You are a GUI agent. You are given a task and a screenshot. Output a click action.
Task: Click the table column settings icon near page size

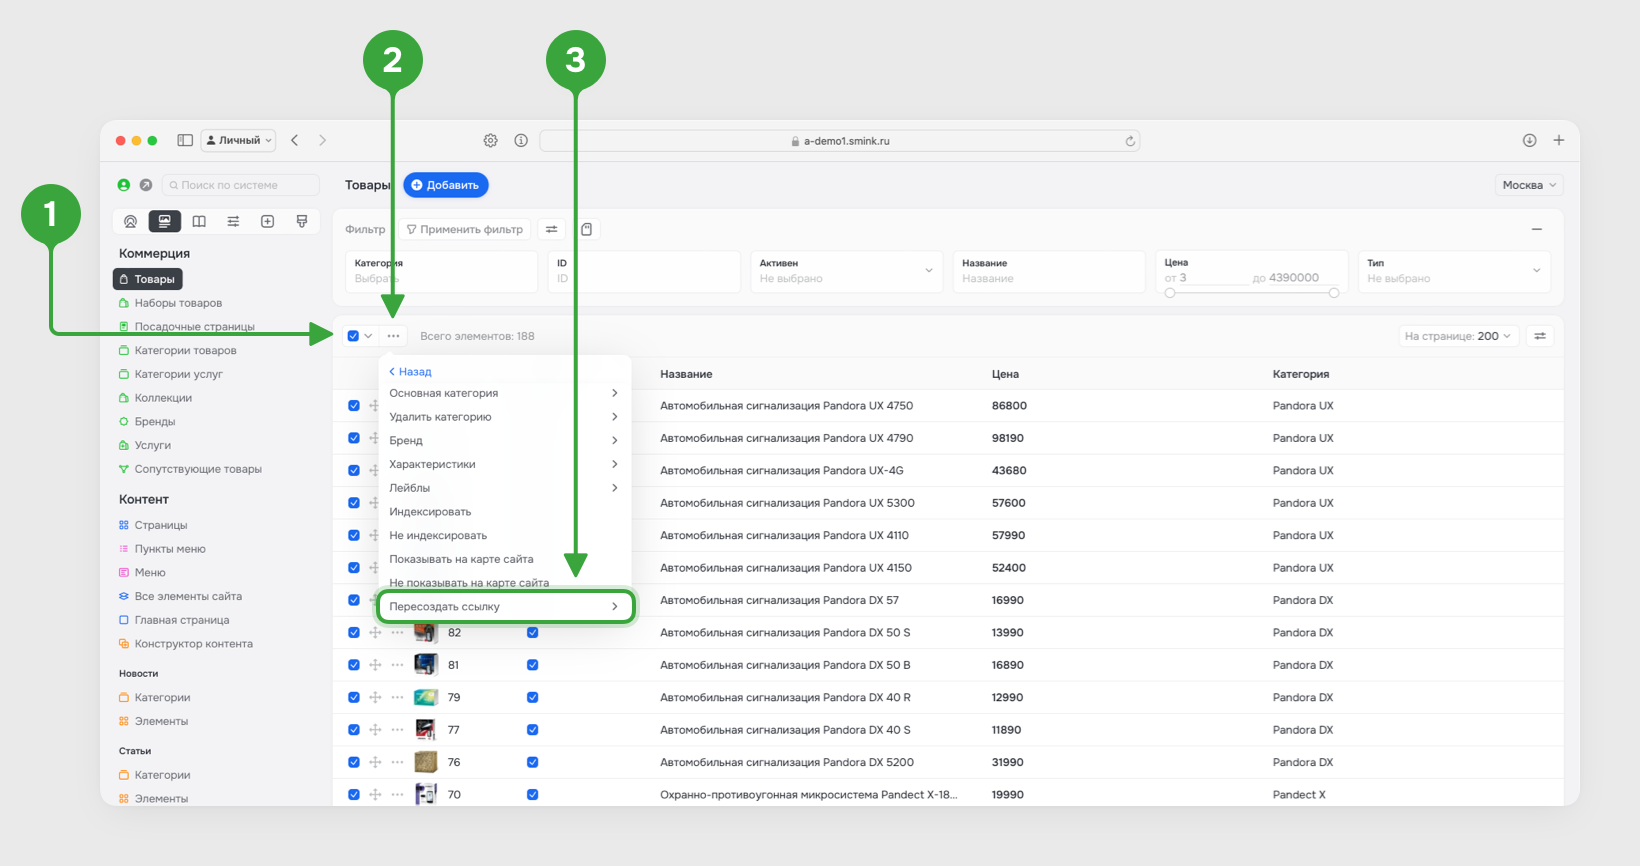click(1540, 336)
